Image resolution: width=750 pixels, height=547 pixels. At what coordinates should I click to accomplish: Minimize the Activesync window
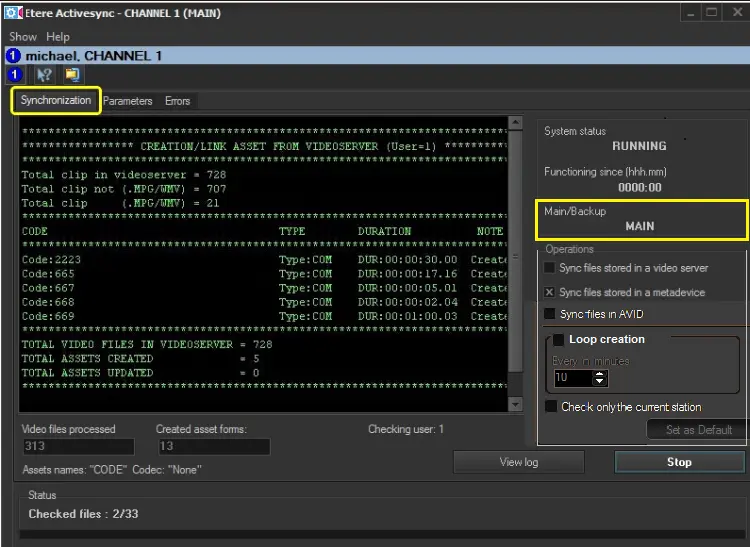[x=689, y=13]
